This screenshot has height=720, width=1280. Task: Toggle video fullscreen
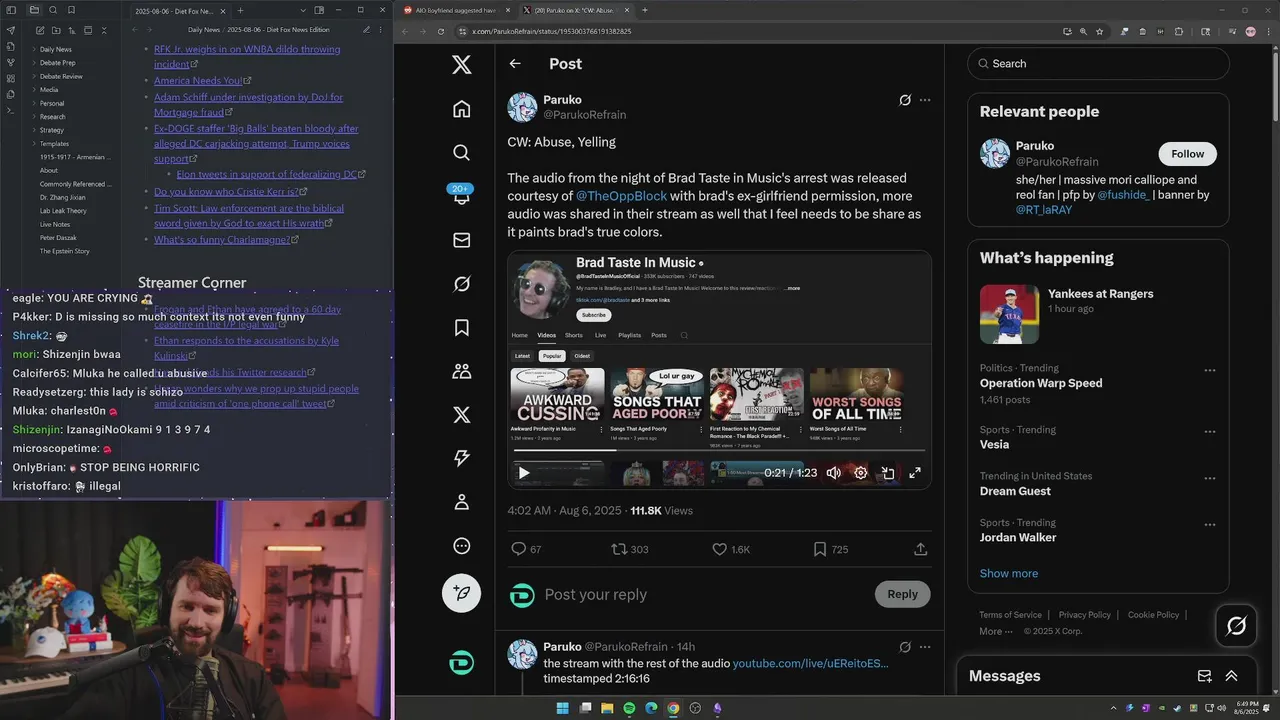click(915, 473)
